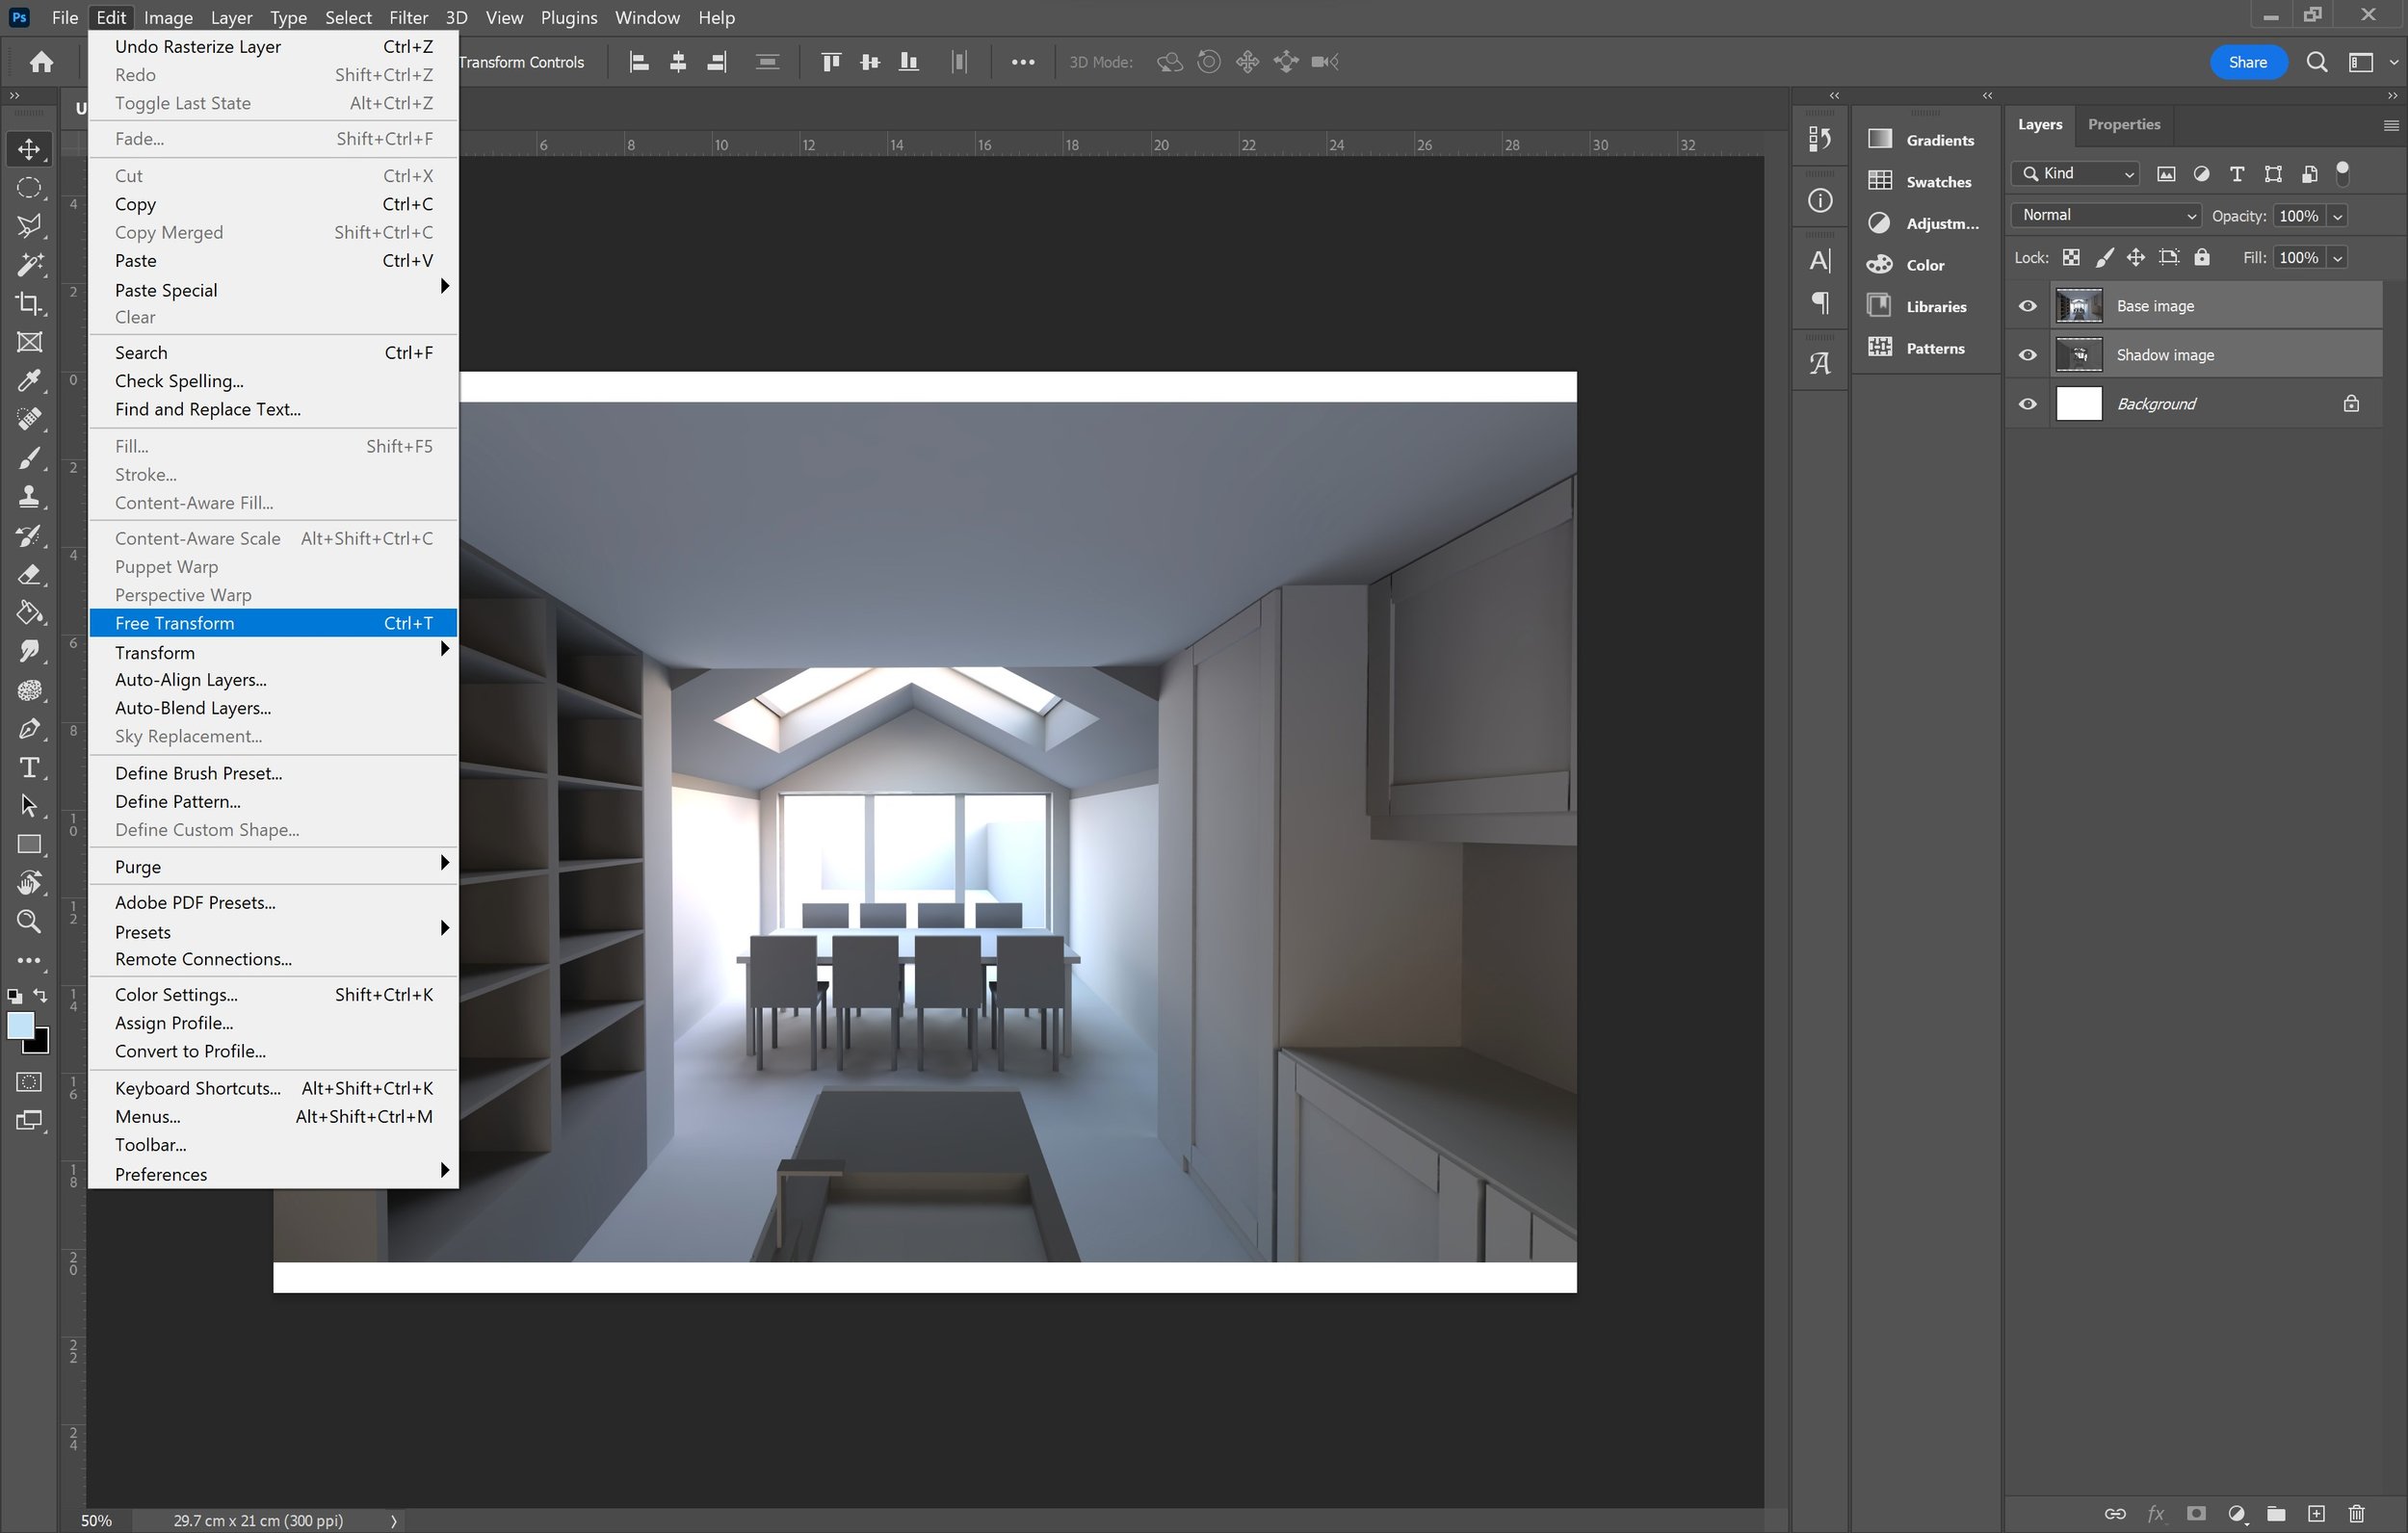Viewport: 2408px width, 1533px height.
Task: Toggle lock transparent pixels
Action: [x=2071, y=258]
